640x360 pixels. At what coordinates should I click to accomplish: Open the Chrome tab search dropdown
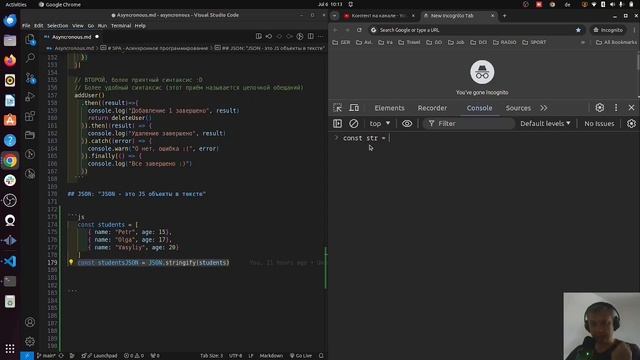pos(335,16)
